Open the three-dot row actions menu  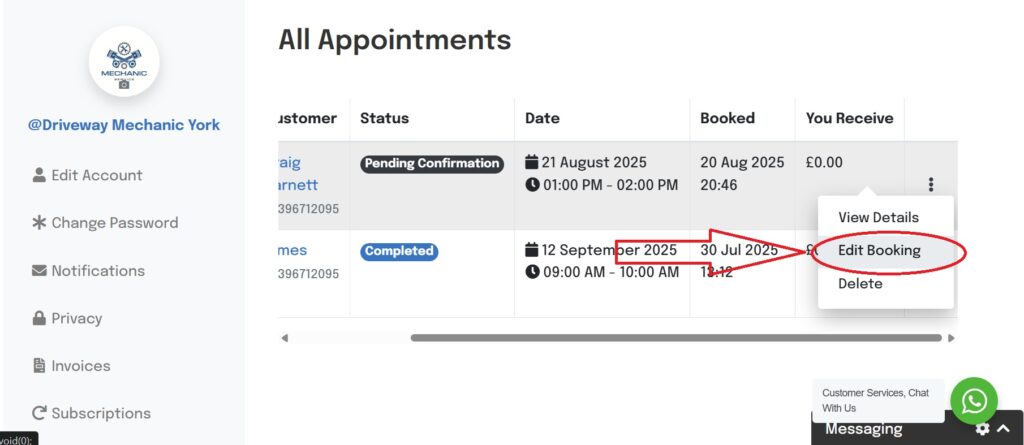(x=931, y=185)
